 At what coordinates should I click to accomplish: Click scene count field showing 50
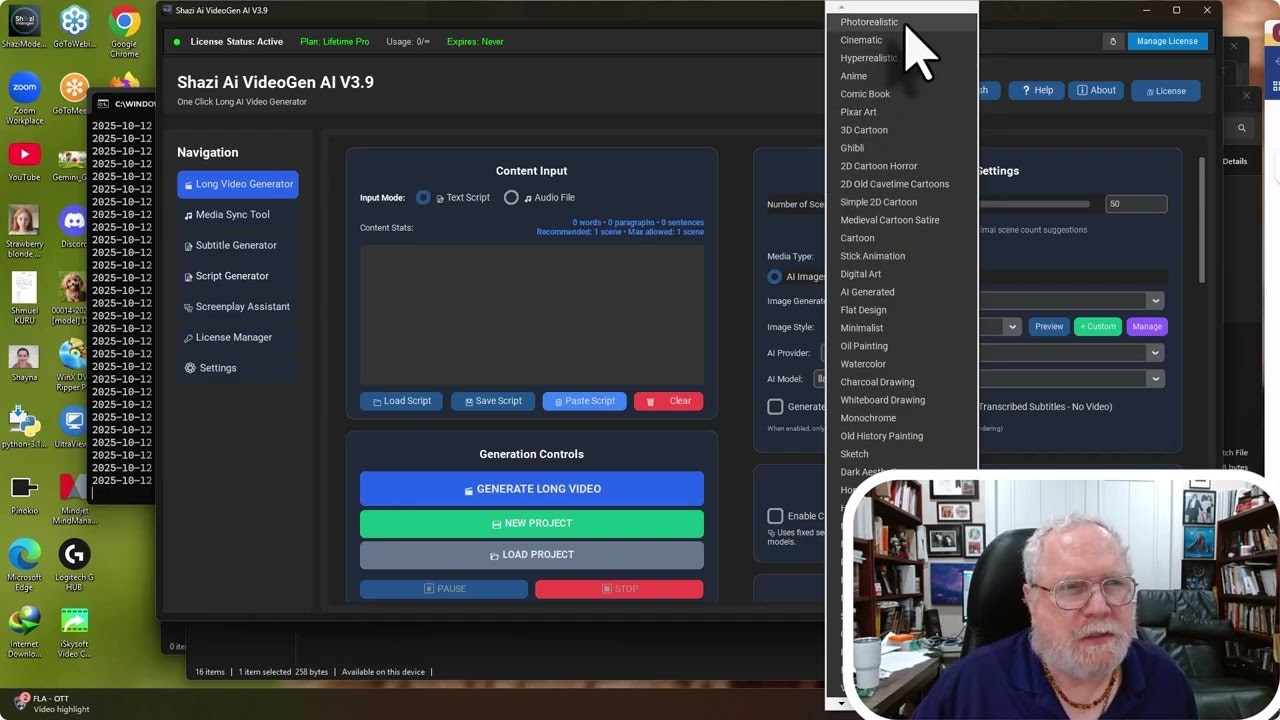point(1136,204)
